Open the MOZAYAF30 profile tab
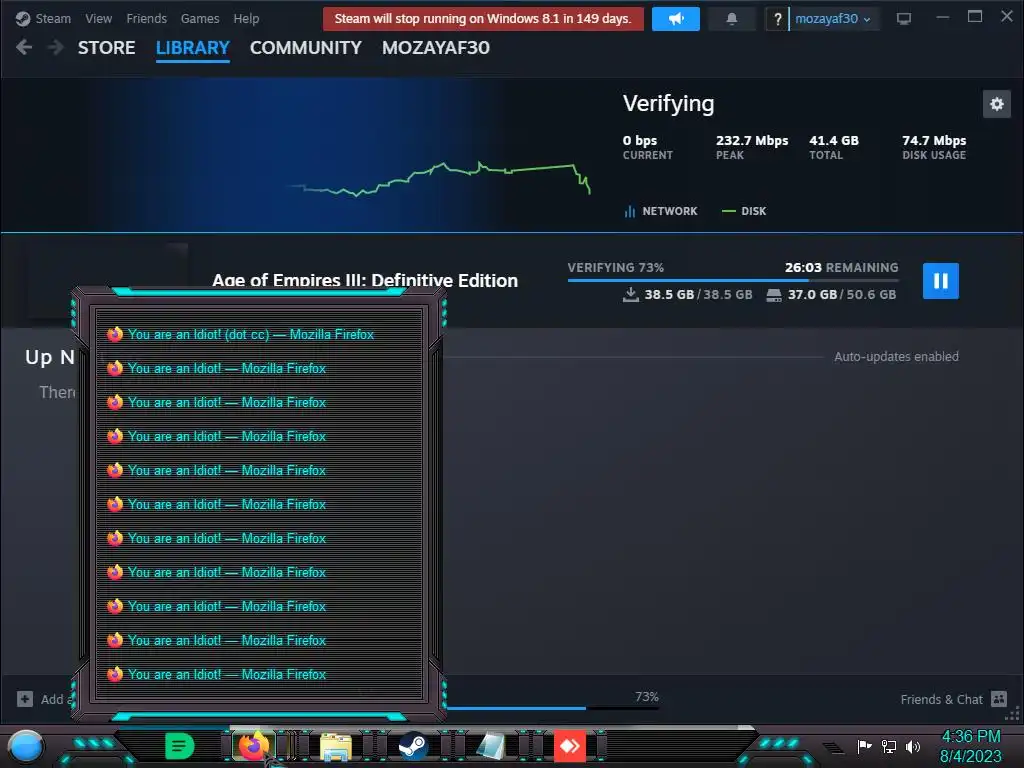 (436, 48)
